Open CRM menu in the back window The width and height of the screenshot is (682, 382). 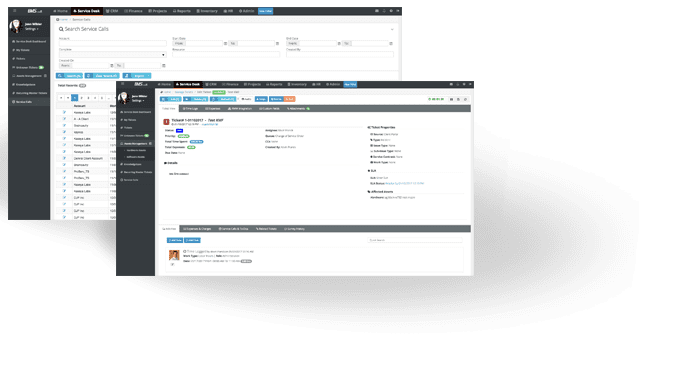pos(112,11)
